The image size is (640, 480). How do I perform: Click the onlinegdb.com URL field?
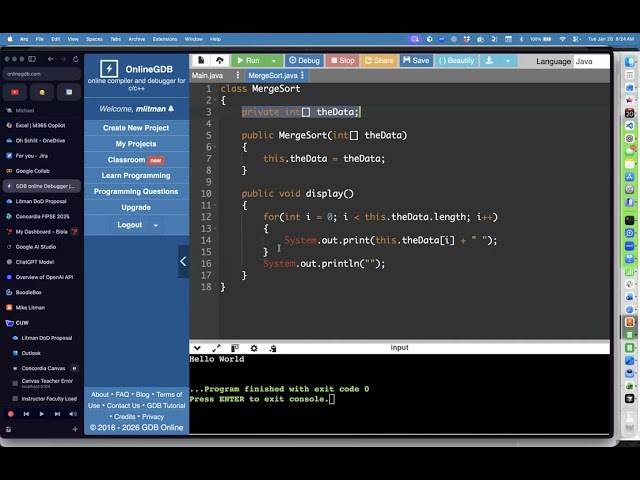[x=42, y=74]
